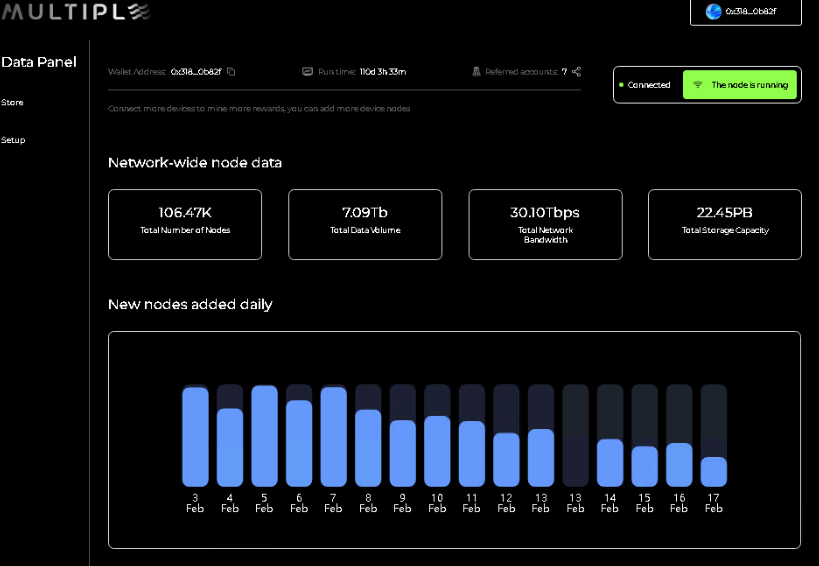
Task: Click the 9 Feb bar in chart
Action: coord(403,453)
